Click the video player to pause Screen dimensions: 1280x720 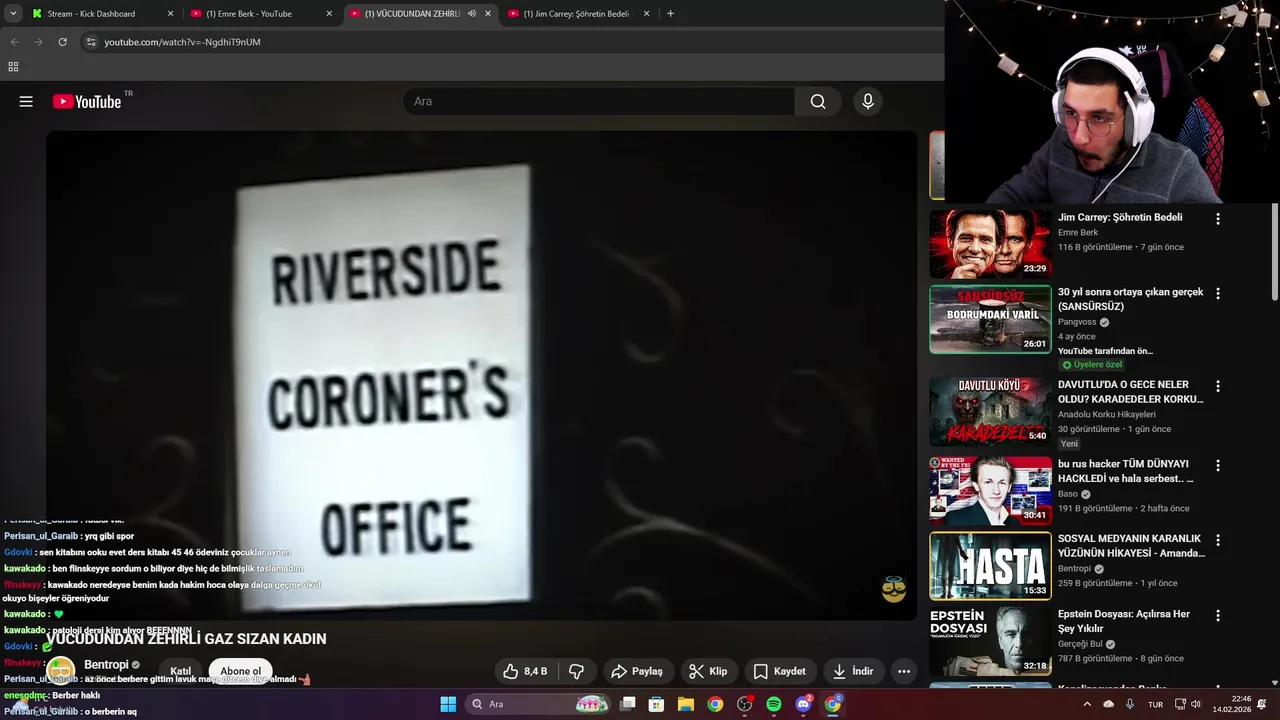pos(481,375)
